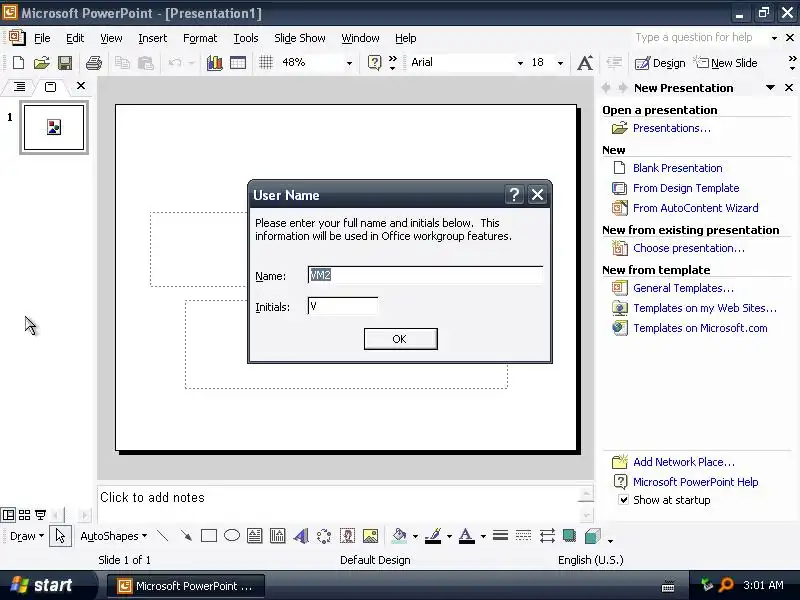Click the Select Objects pointer tool
Image resolution: width=800 pixels, height=600 pixels.
pos(60,536)
